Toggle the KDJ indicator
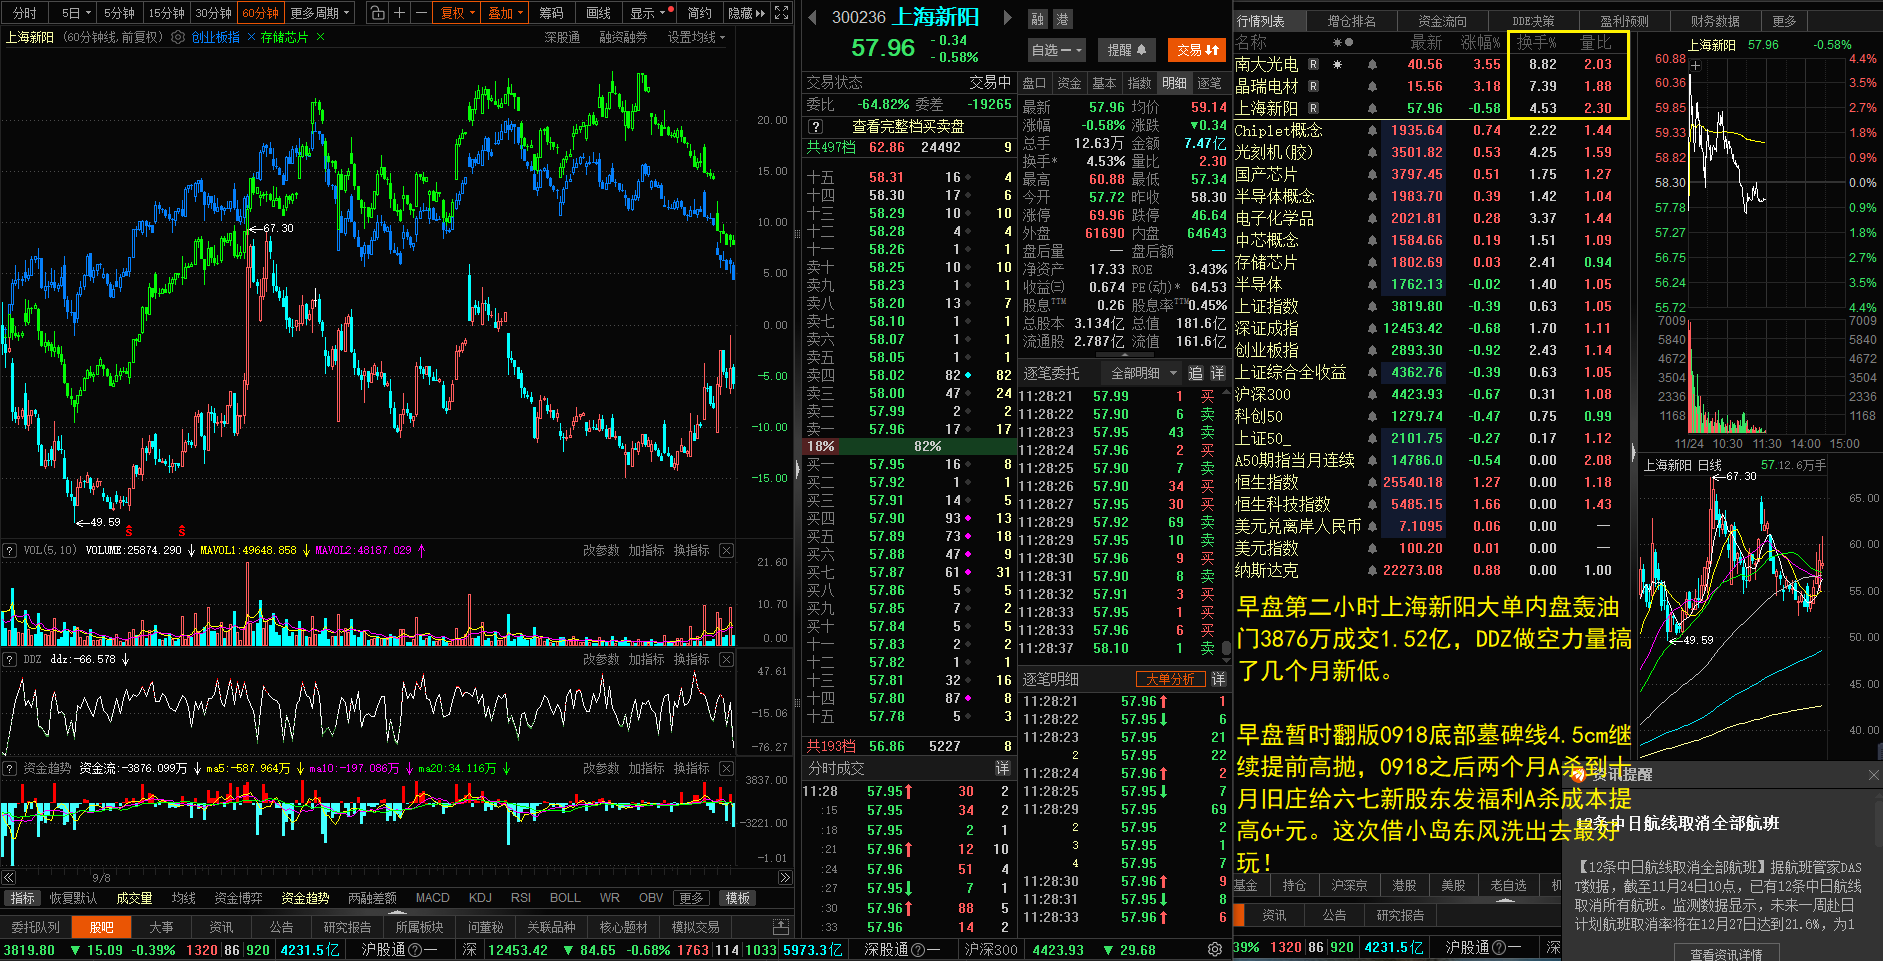Image resolution: width=1883 pixels, height=961 pixels. (480, 898)
